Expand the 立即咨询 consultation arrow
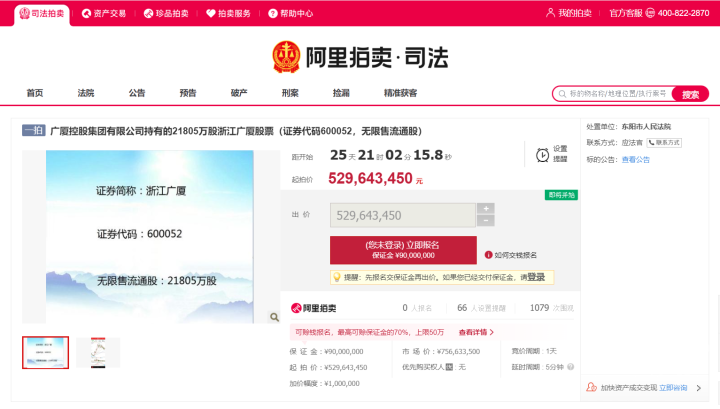The image size is (720, 409). (x=700, y=388)
